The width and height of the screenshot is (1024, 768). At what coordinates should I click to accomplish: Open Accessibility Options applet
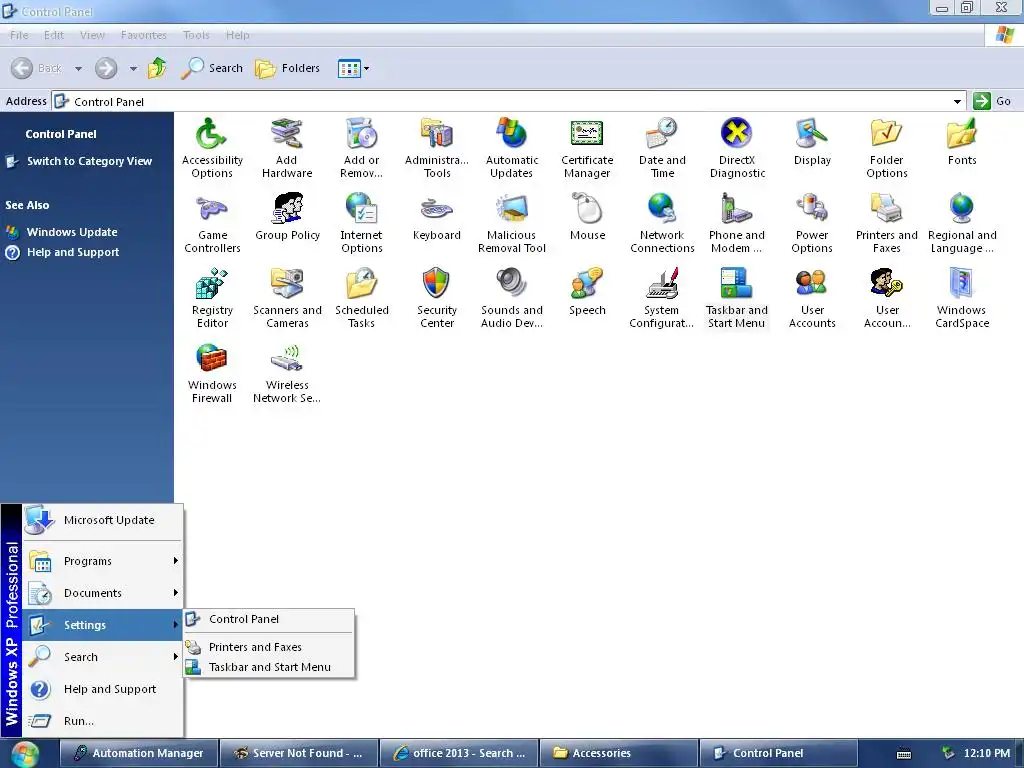[212, 148]
